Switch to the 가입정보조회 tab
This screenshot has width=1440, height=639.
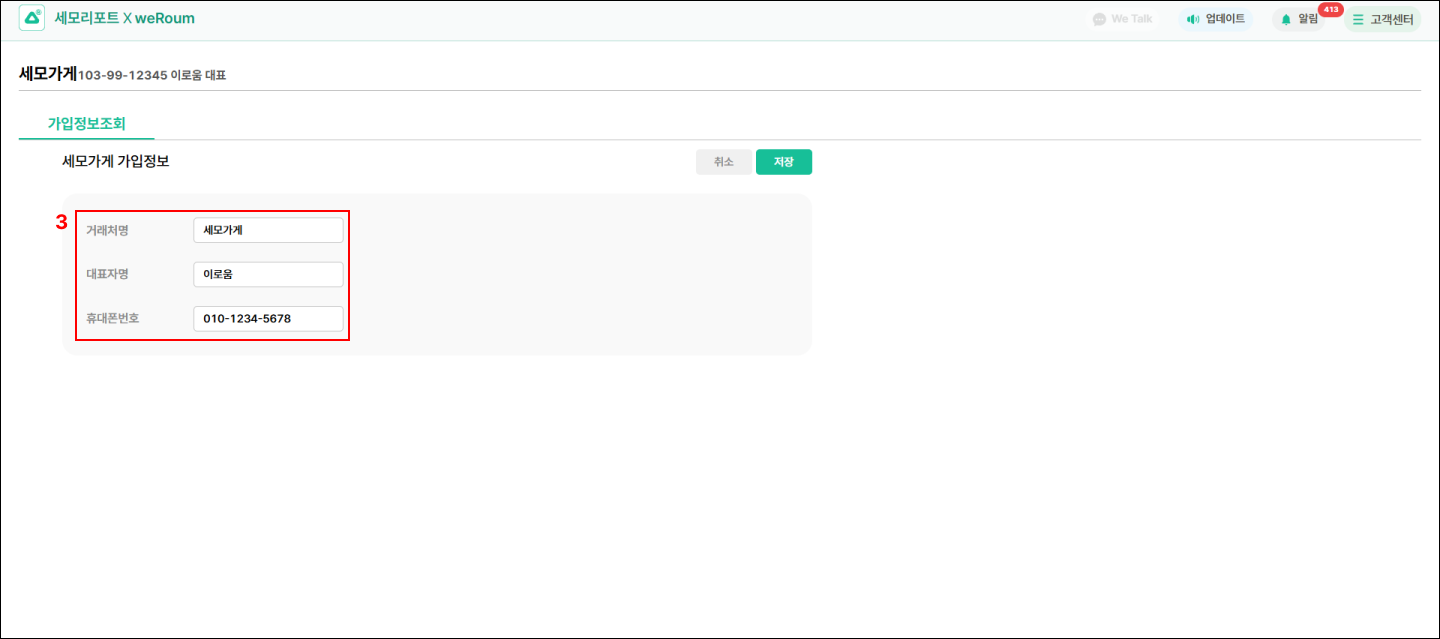tap(87, 123)
